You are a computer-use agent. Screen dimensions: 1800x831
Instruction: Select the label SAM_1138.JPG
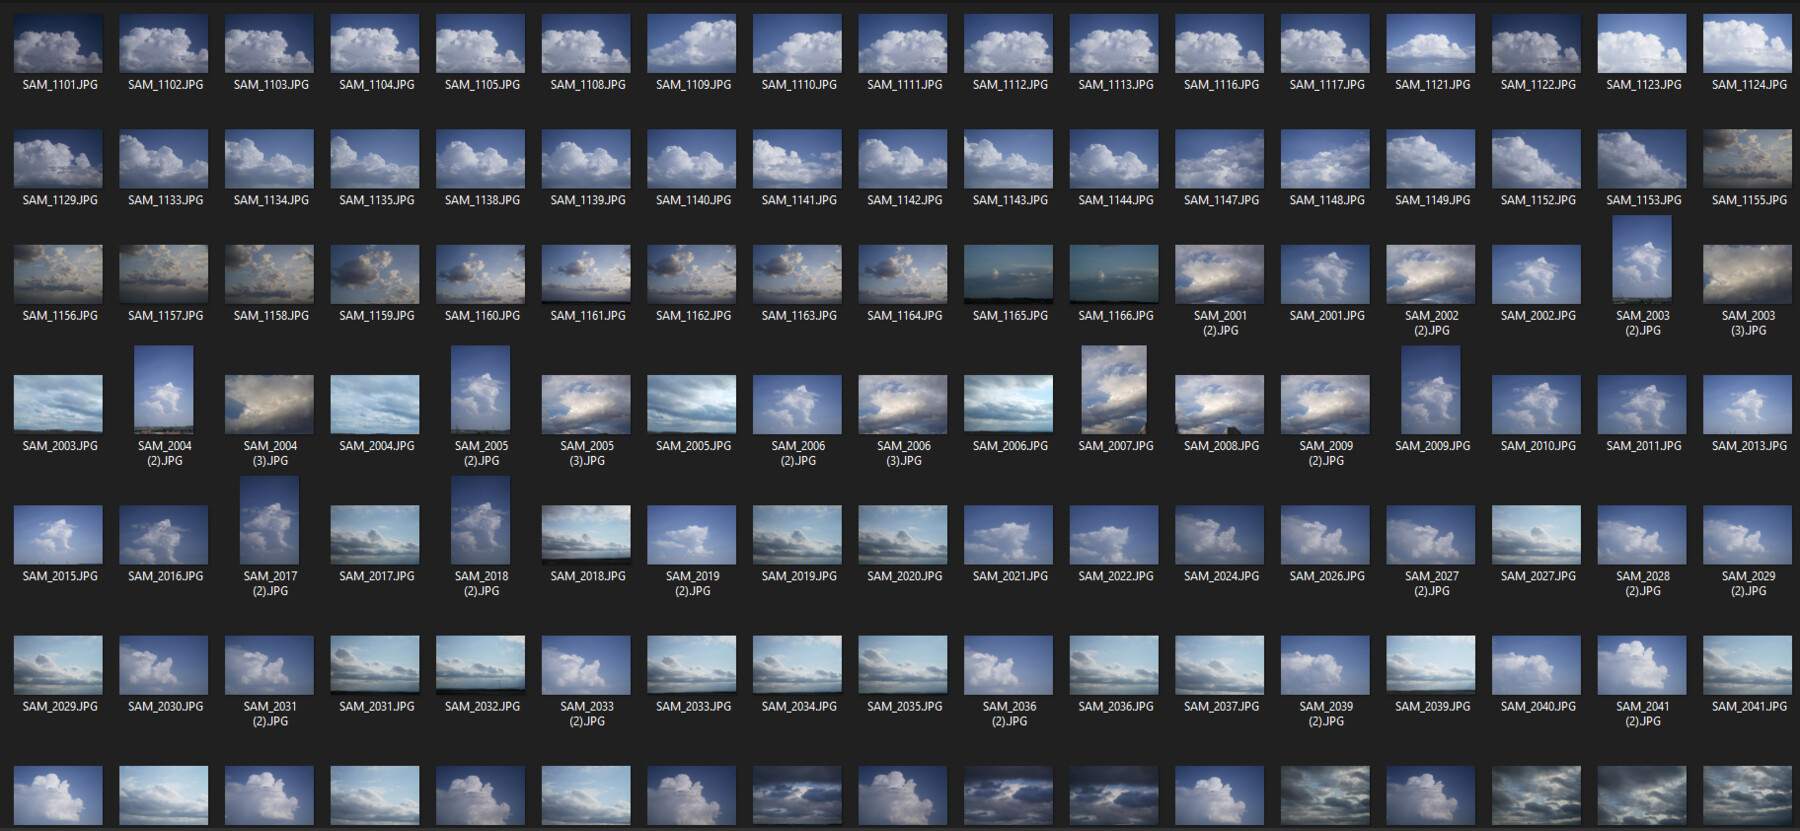tap(483, 200)
